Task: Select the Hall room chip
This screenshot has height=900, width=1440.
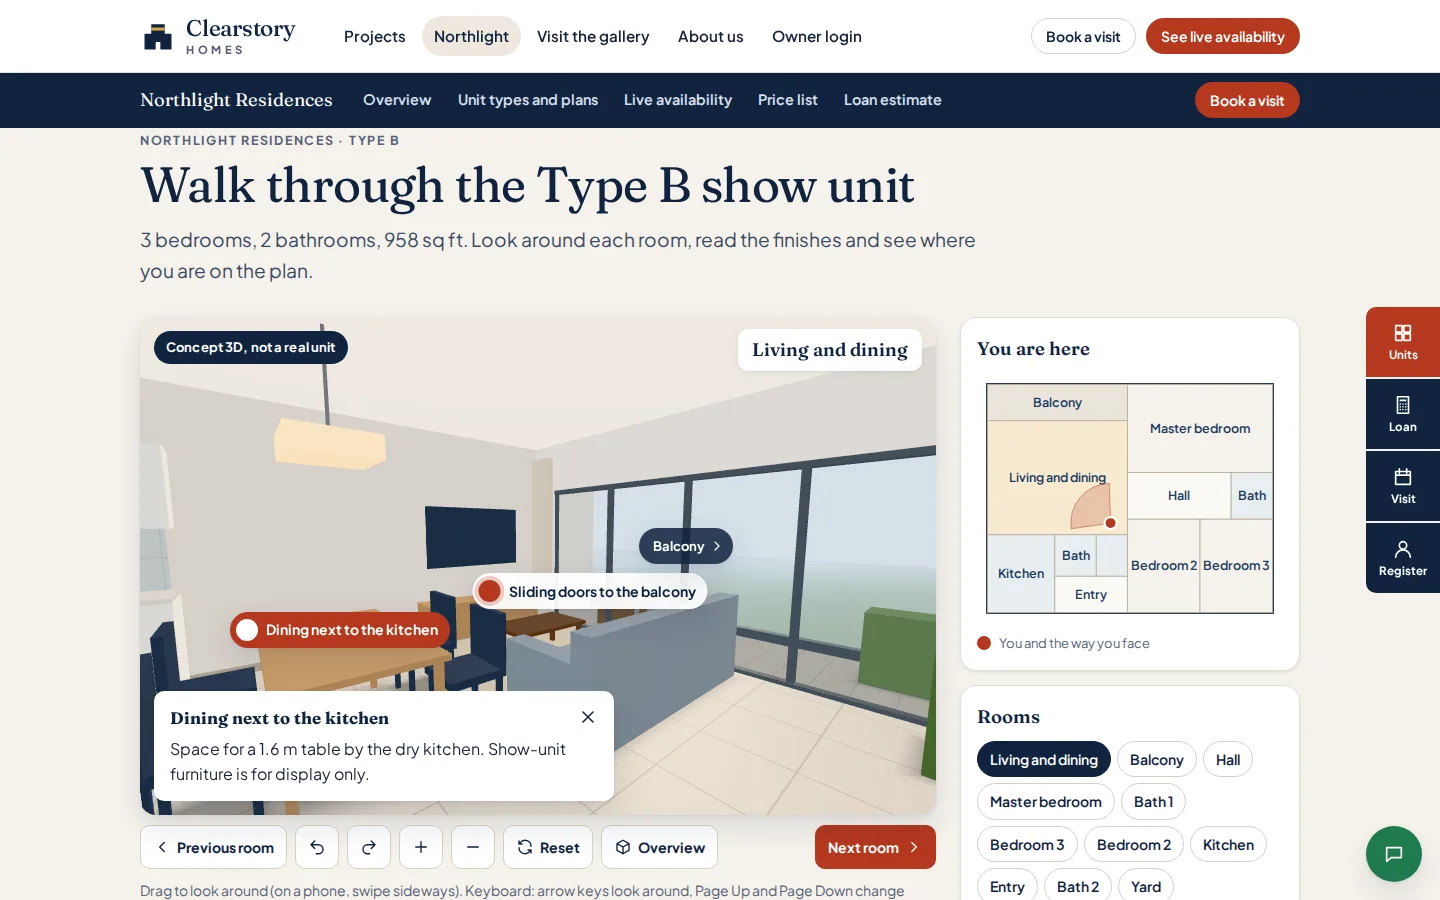Action: [1228, 759]
